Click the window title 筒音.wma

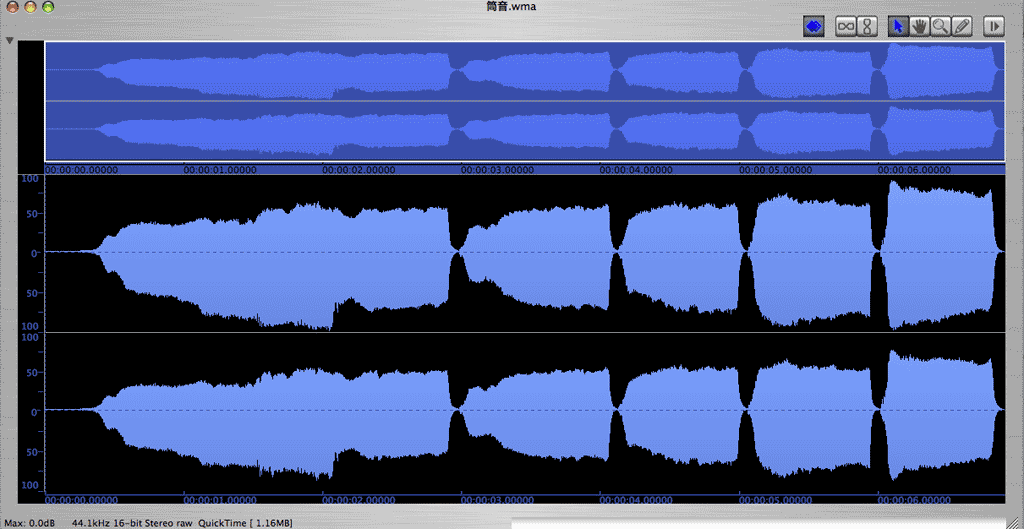[x=511, y=7]
